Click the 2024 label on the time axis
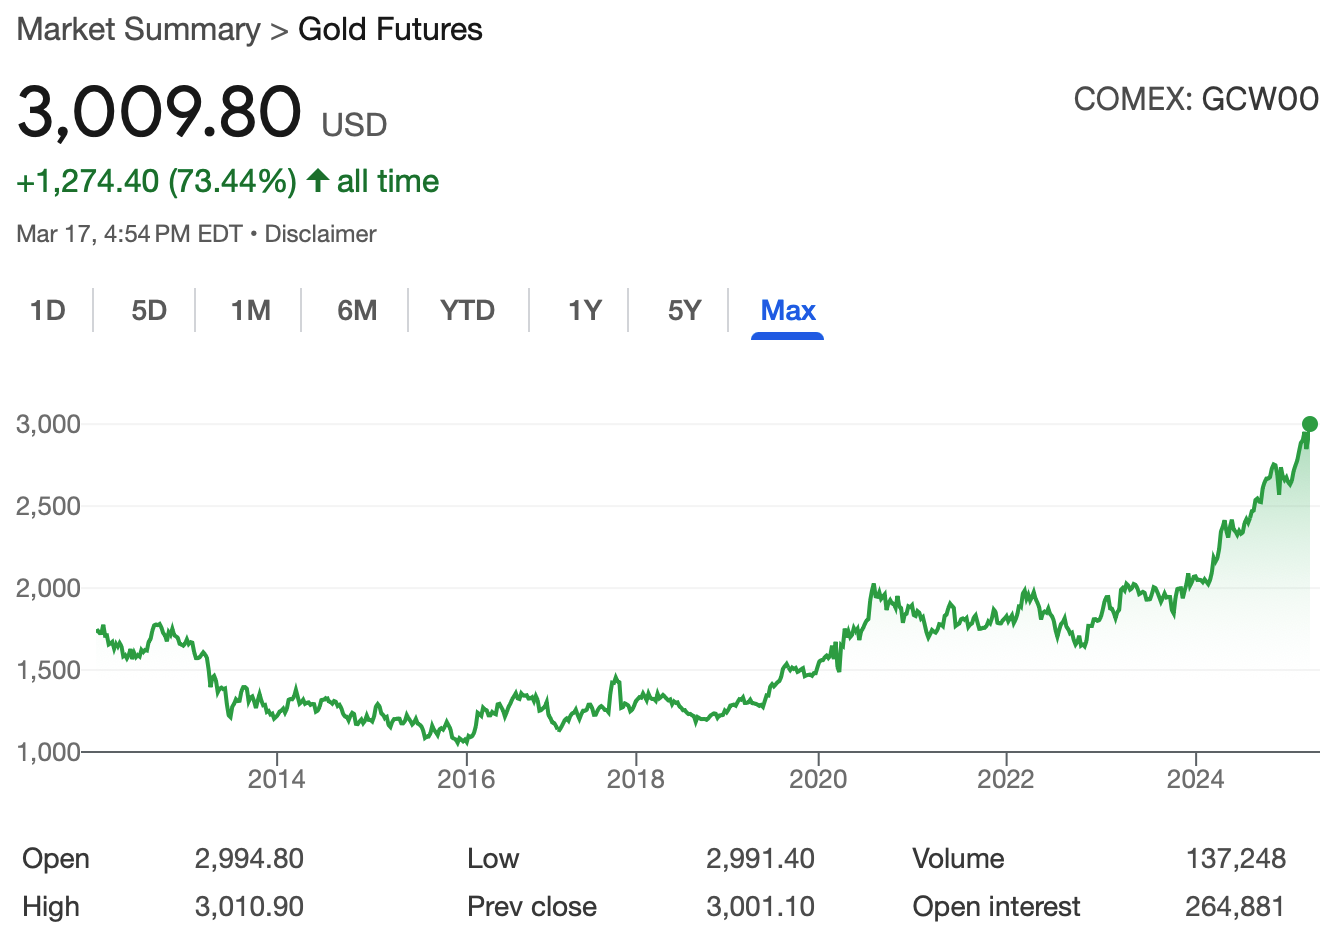1332x940 pixels. pyautogui.click(x=1195, y=779)
